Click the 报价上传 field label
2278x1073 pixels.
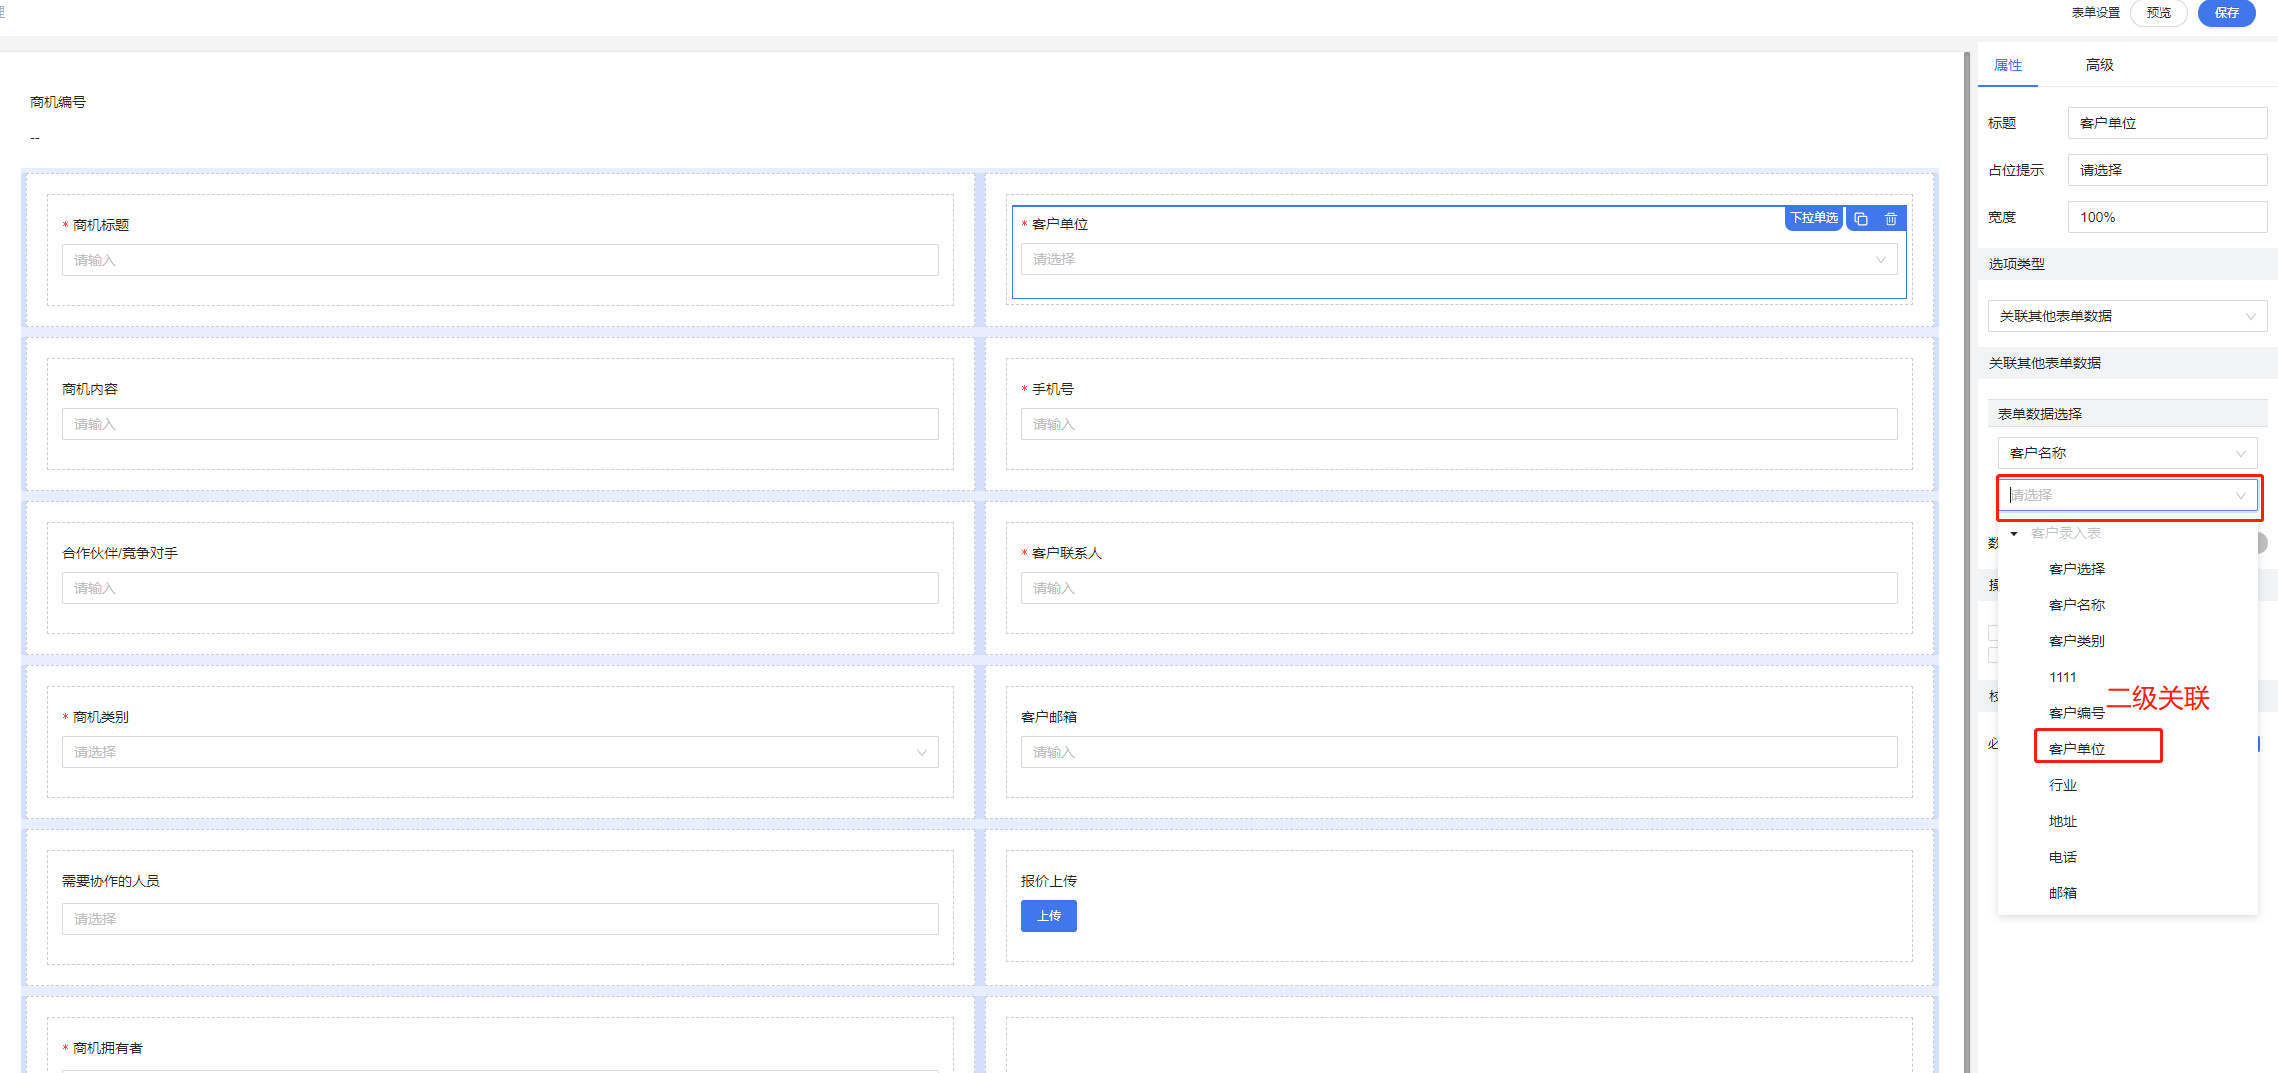pyautogui.click(x=1049, y=881)
